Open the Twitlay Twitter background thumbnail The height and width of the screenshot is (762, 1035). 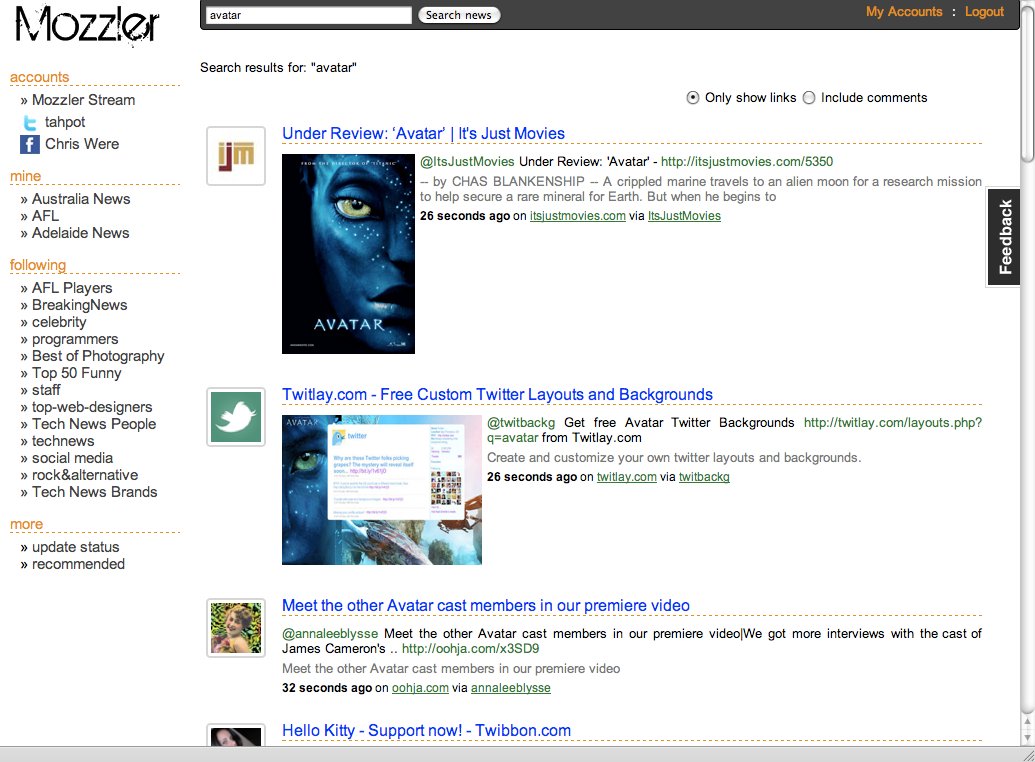point(381,489)
